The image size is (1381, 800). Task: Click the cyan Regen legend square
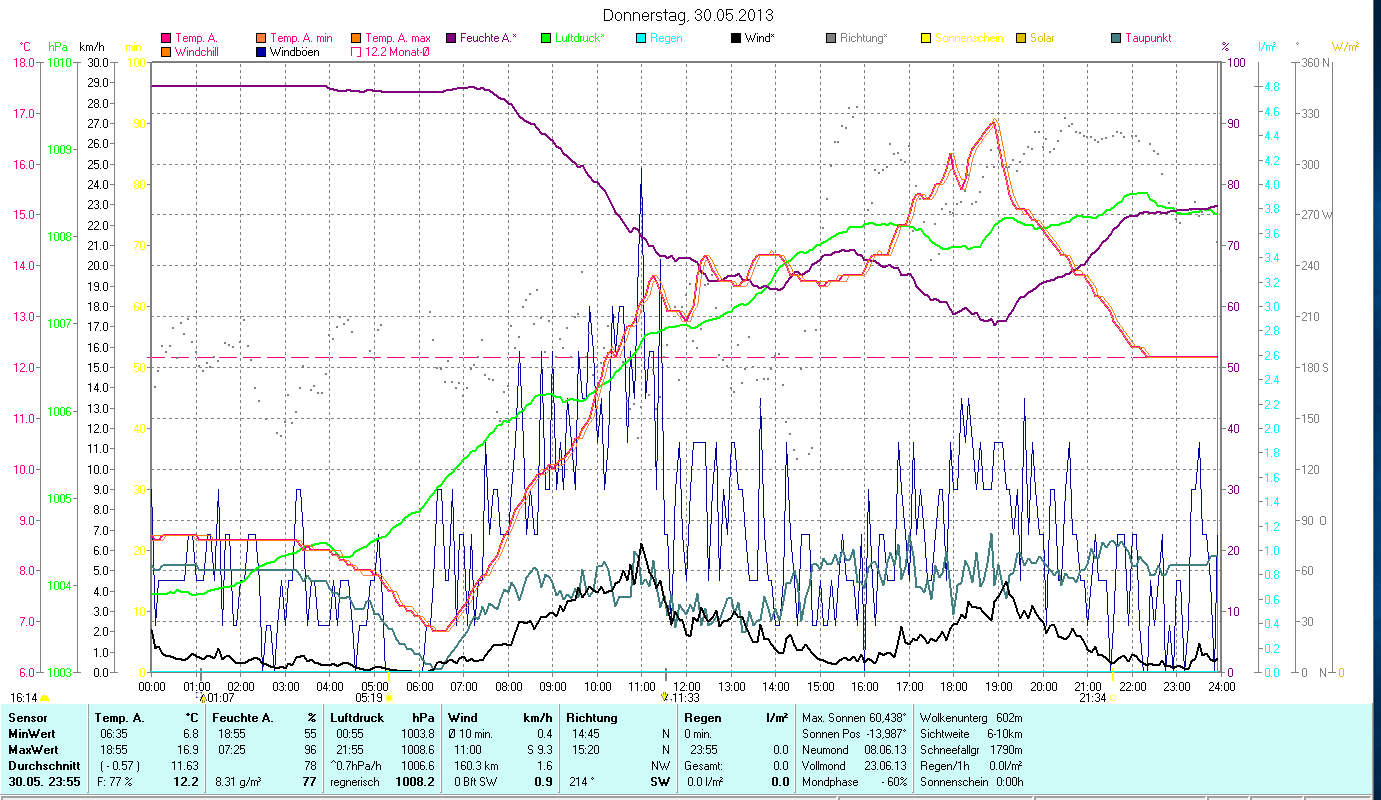(x=641, y=38)
